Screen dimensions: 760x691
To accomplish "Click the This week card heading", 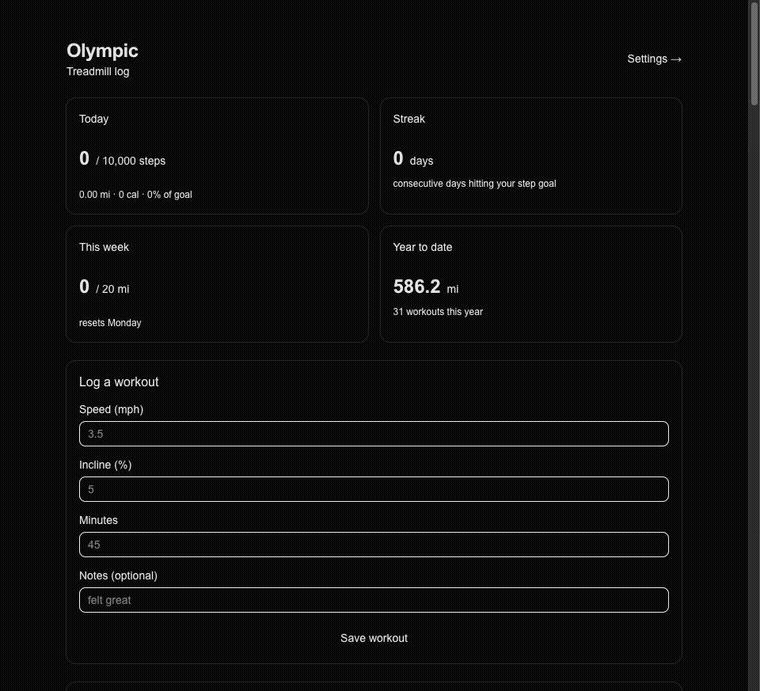I will pyautogui.click(x=104, y=247).
